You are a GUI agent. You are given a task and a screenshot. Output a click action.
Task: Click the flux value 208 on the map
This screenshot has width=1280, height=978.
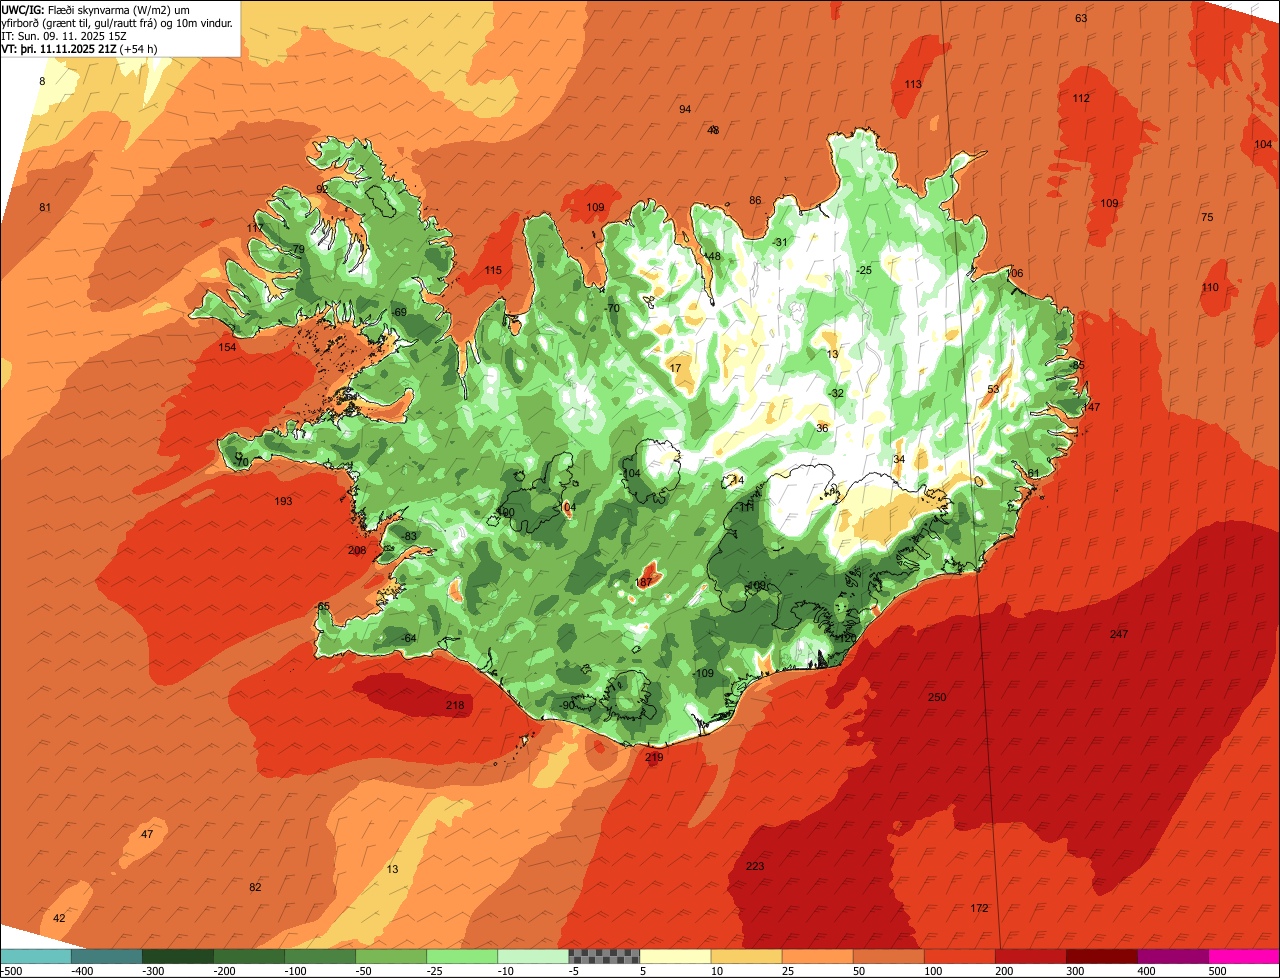point(357,550)
